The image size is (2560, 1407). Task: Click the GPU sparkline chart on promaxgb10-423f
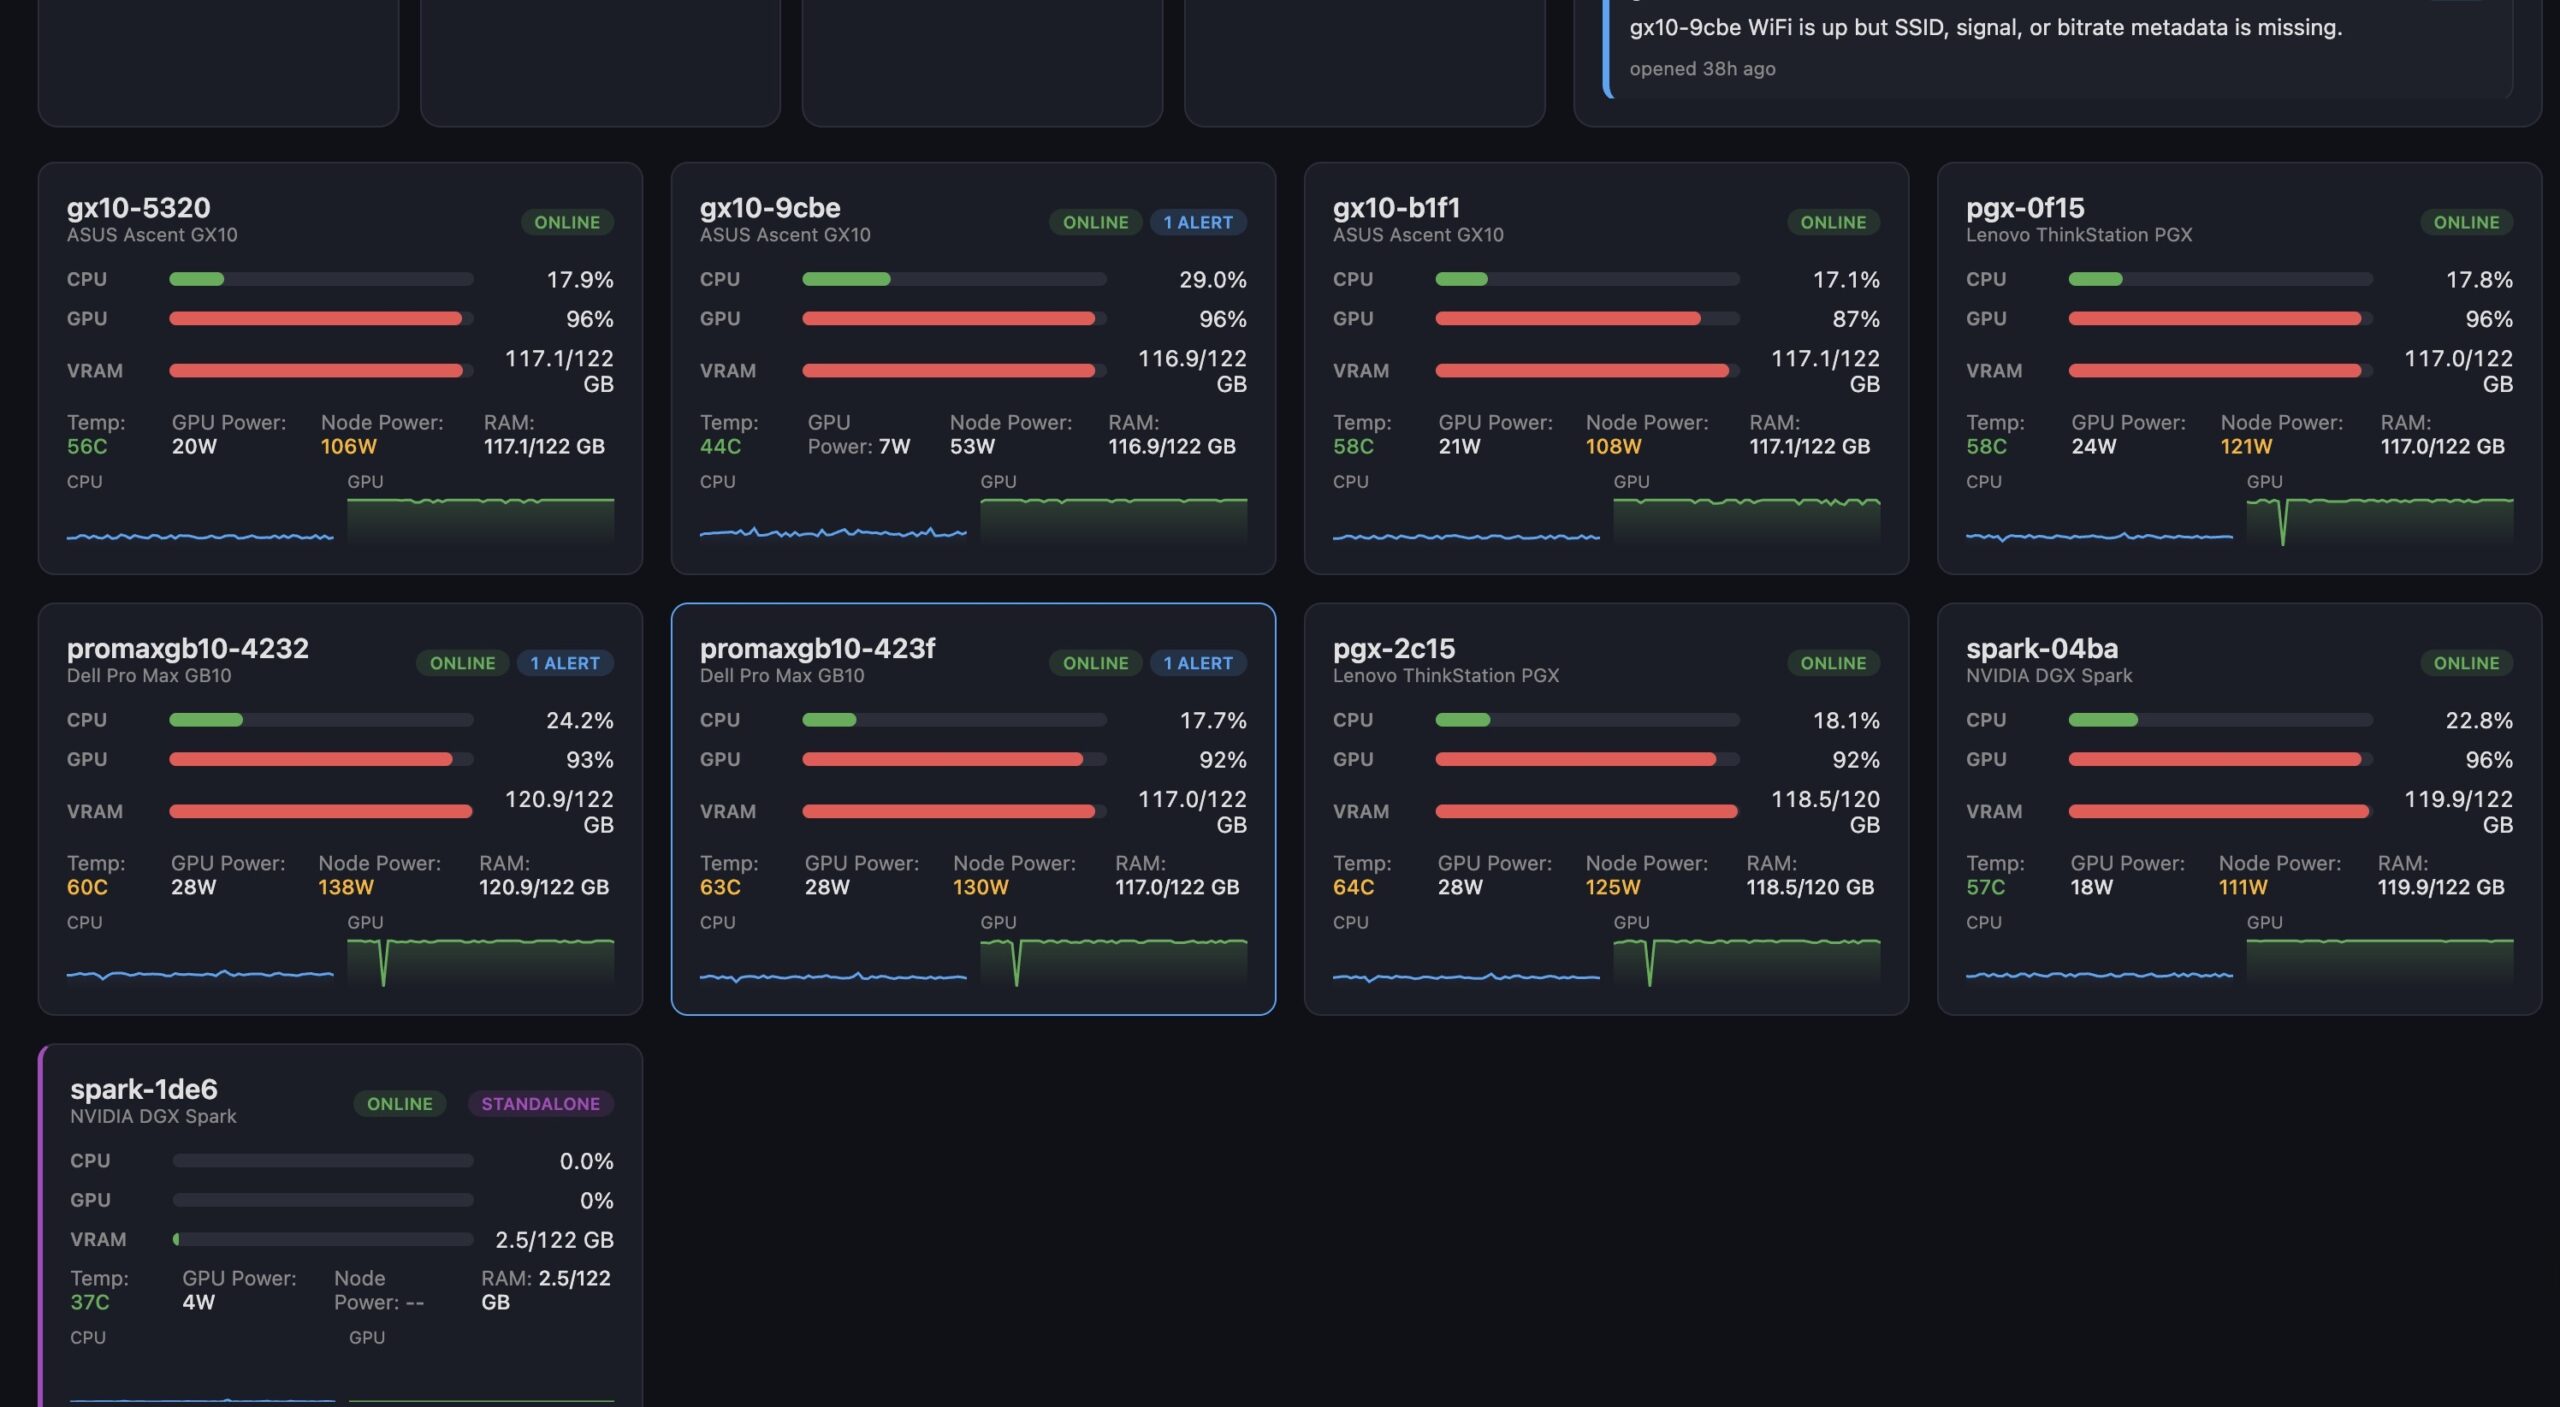pyautogui.click(x=1113, y=960)
